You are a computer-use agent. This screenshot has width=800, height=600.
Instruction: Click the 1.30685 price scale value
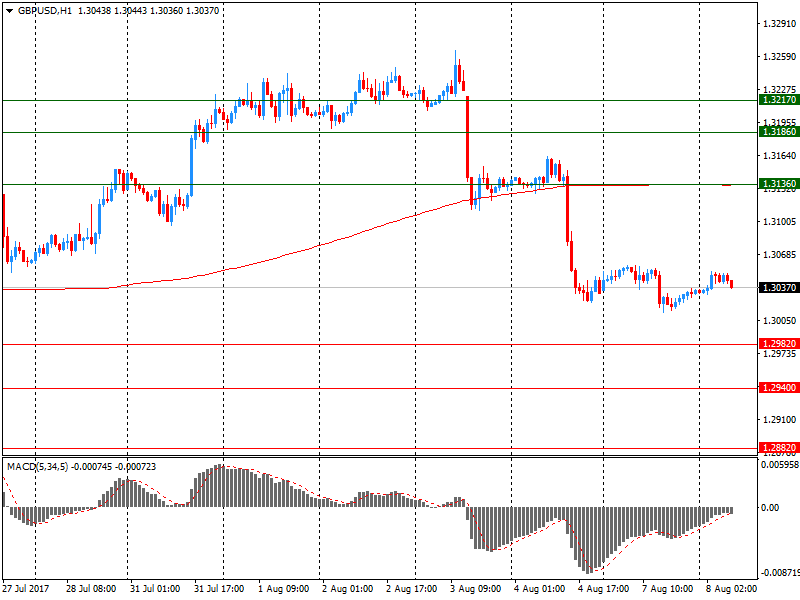click(779, 255)
